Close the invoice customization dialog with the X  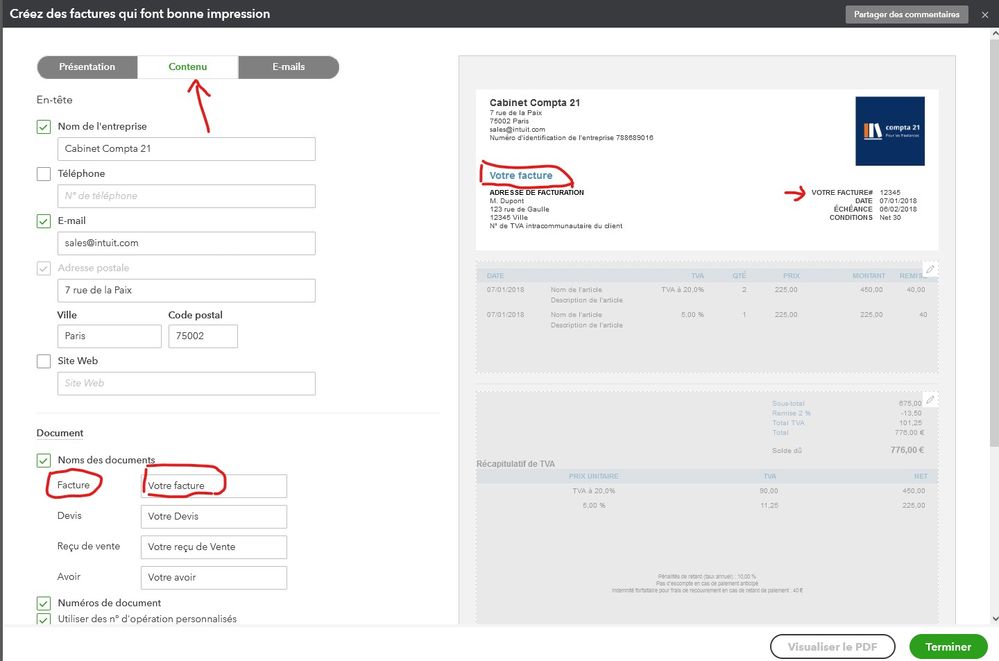(x=984, y=14)
